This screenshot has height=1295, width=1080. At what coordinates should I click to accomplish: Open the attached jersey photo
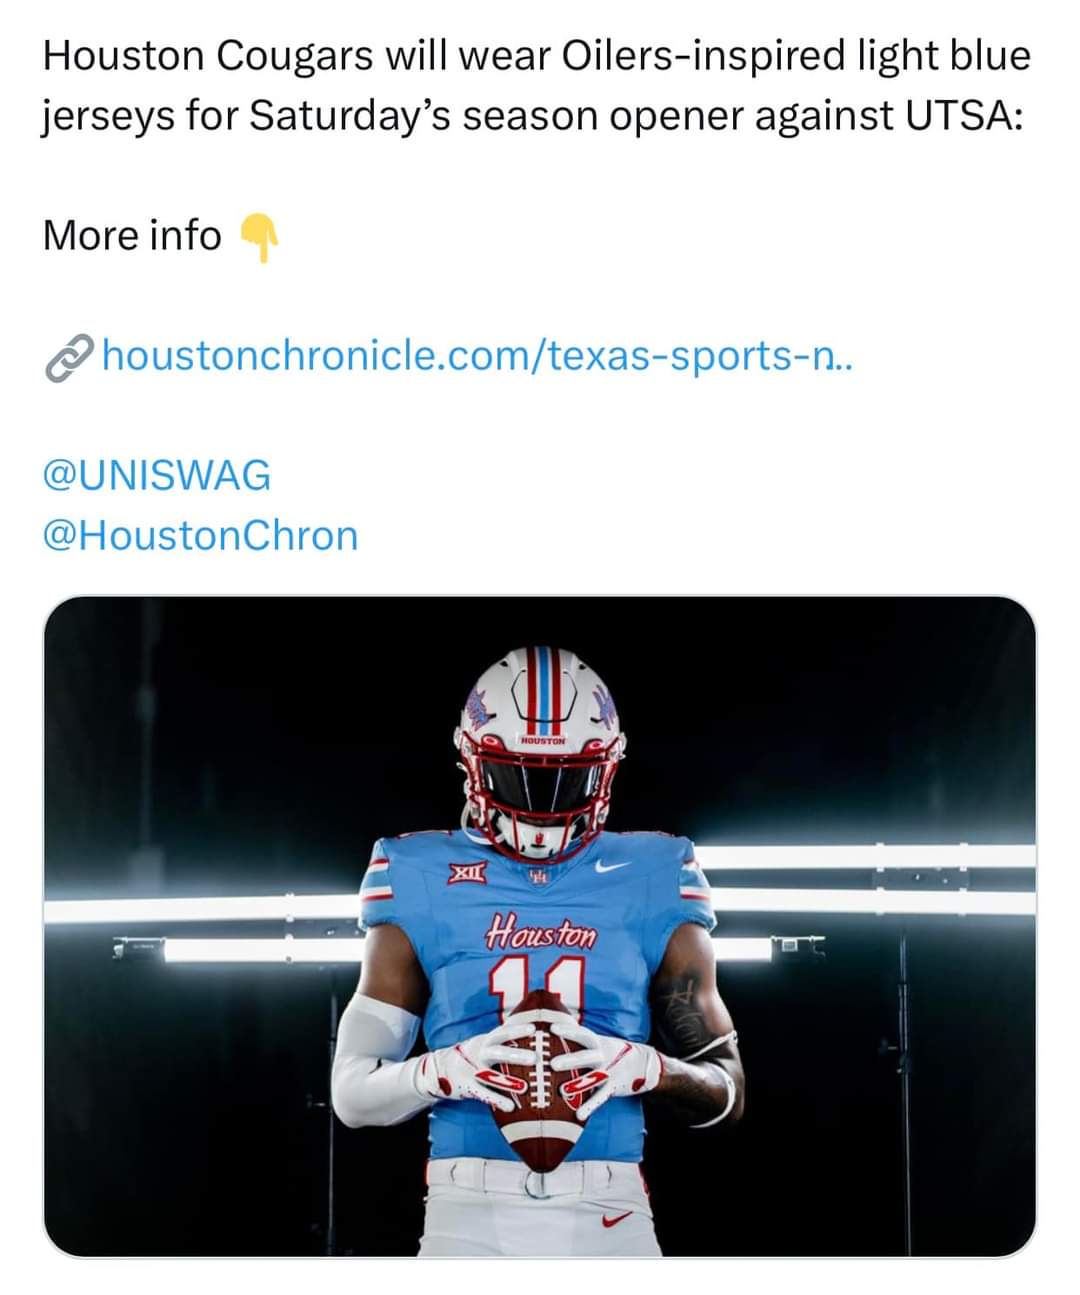[x=540, y=926]
